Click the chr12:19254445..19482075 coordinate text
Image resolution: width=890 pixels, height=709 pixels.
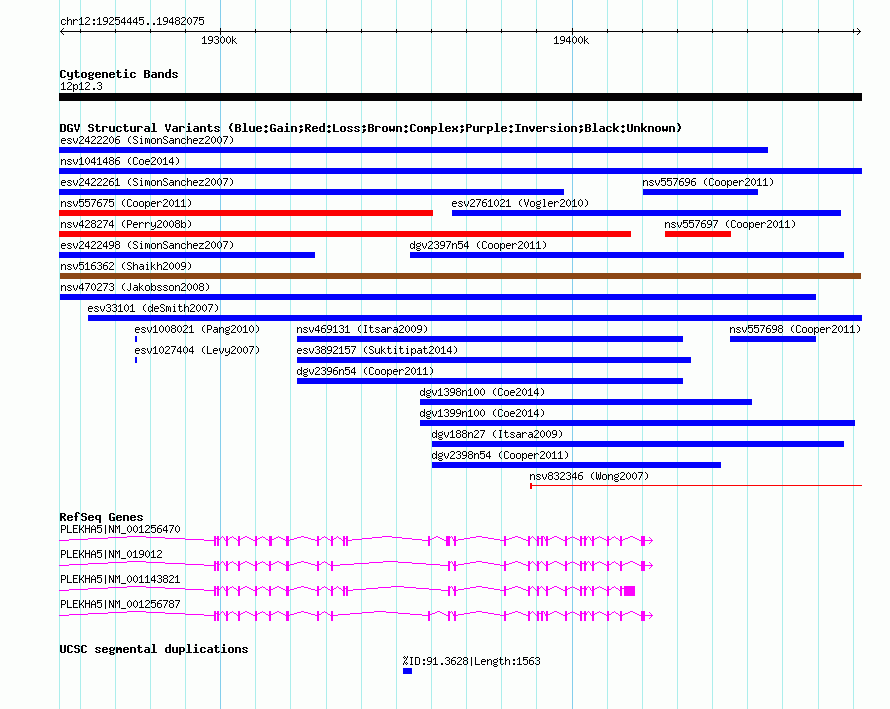[132, 21]
